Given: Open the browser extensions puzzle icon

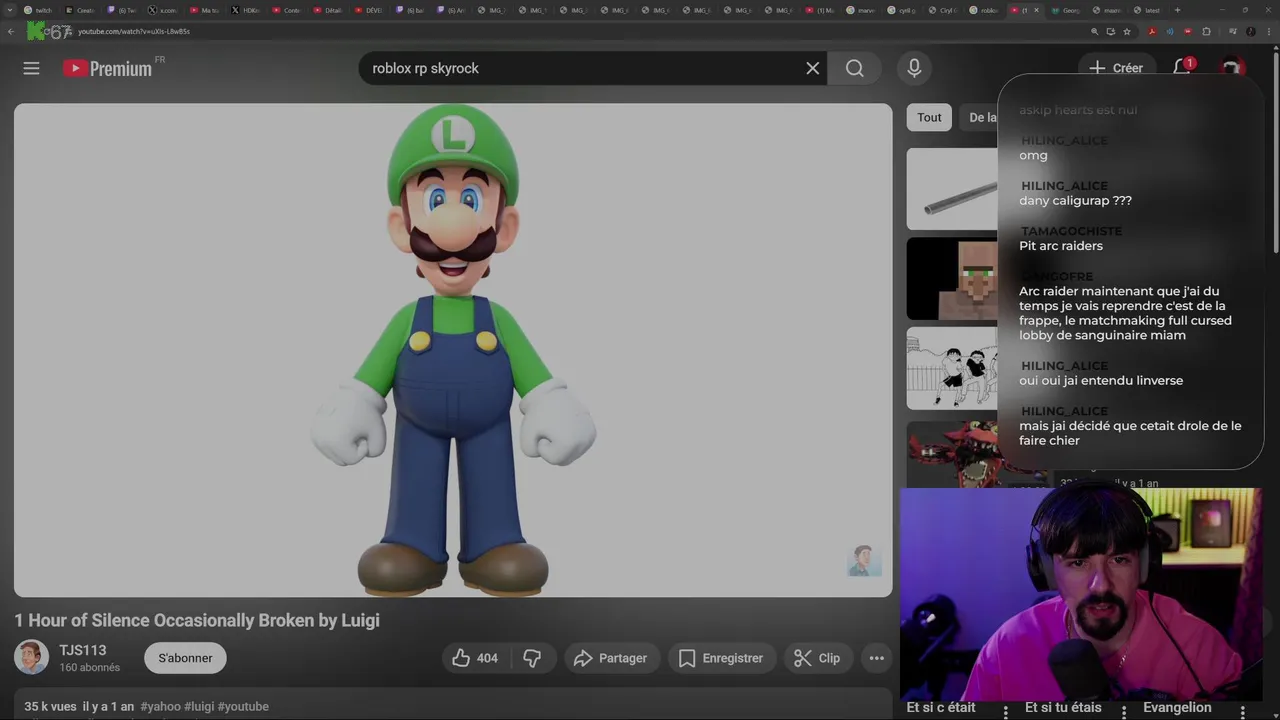Looking at the screenshot, I should (1206, 31).
